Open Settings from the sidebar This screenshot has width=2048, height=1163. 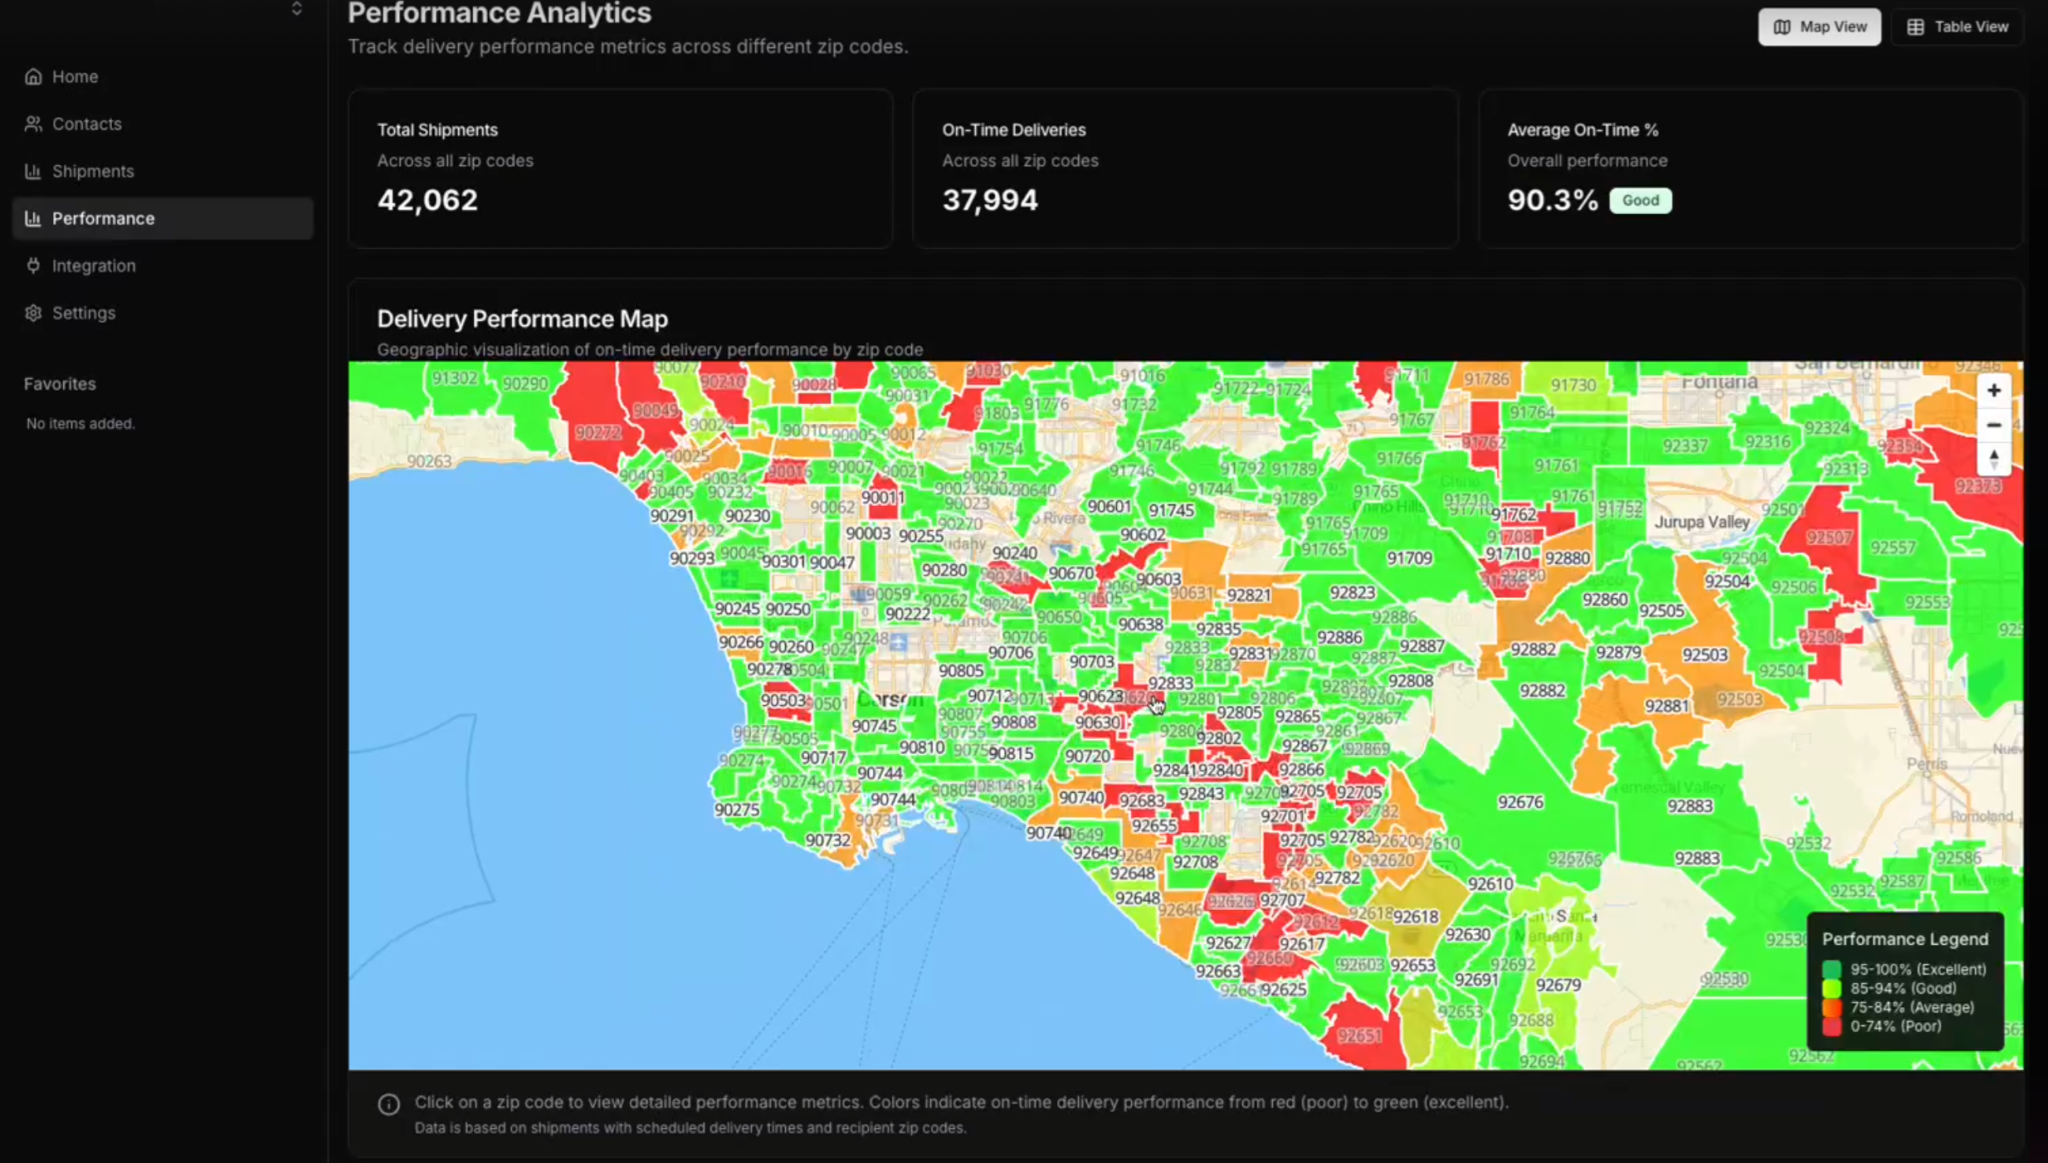[83, 312]
